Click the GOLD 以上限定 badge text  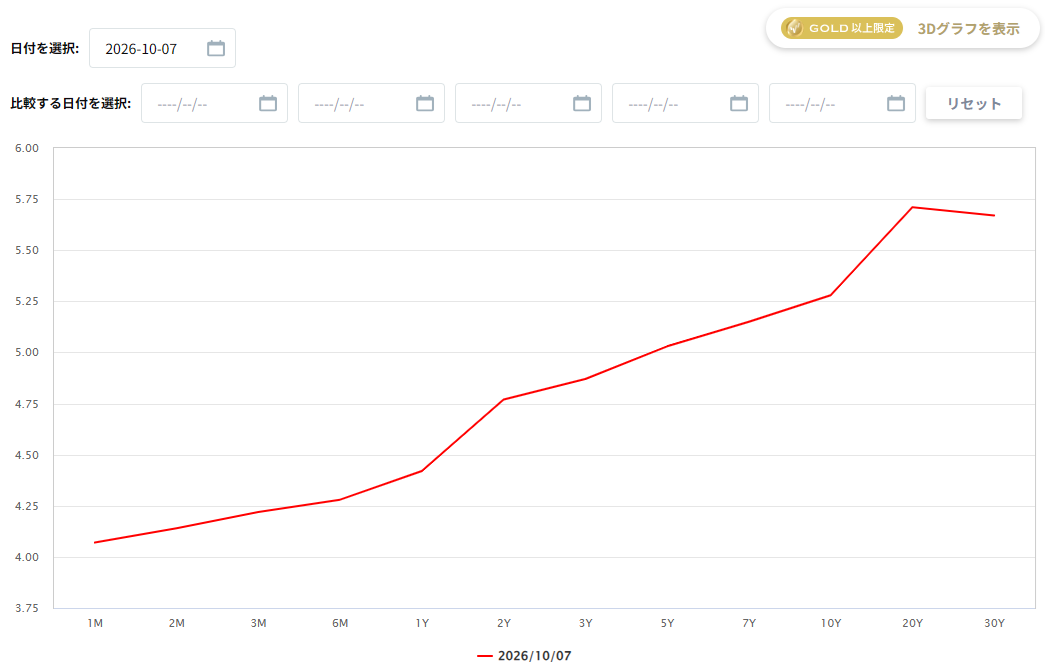coord(852,28)
